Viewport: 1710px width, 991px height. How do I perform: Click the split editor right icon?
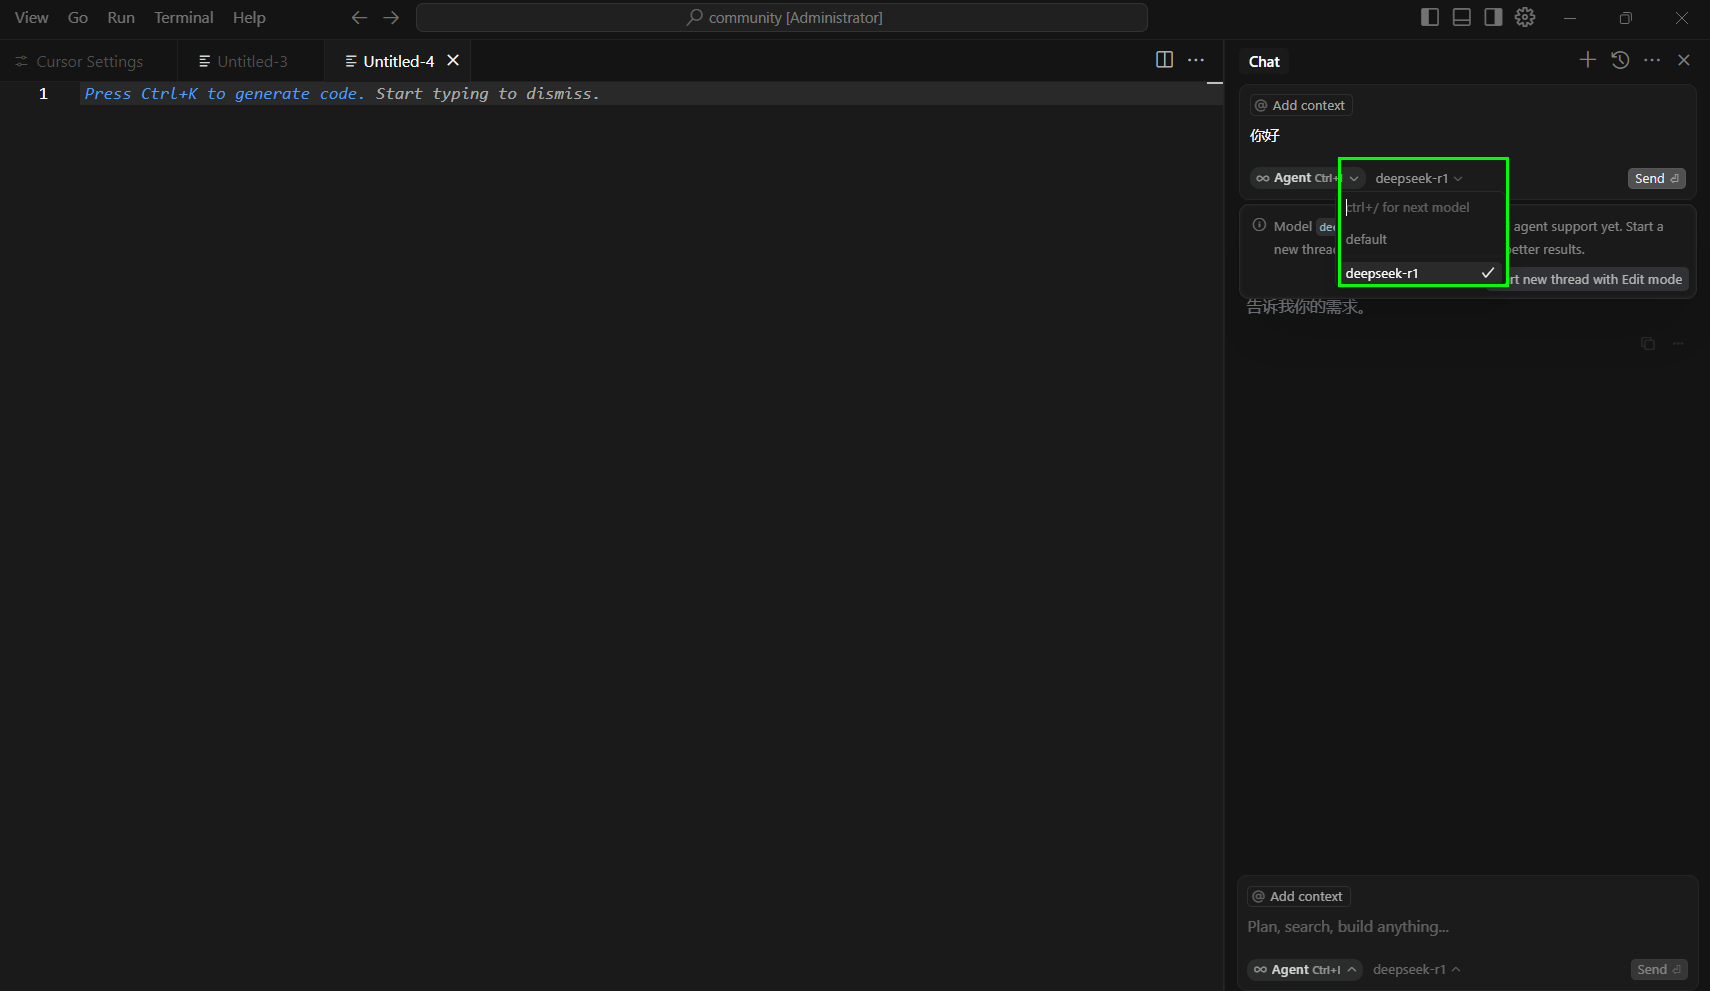click(x=1164, y=60)
